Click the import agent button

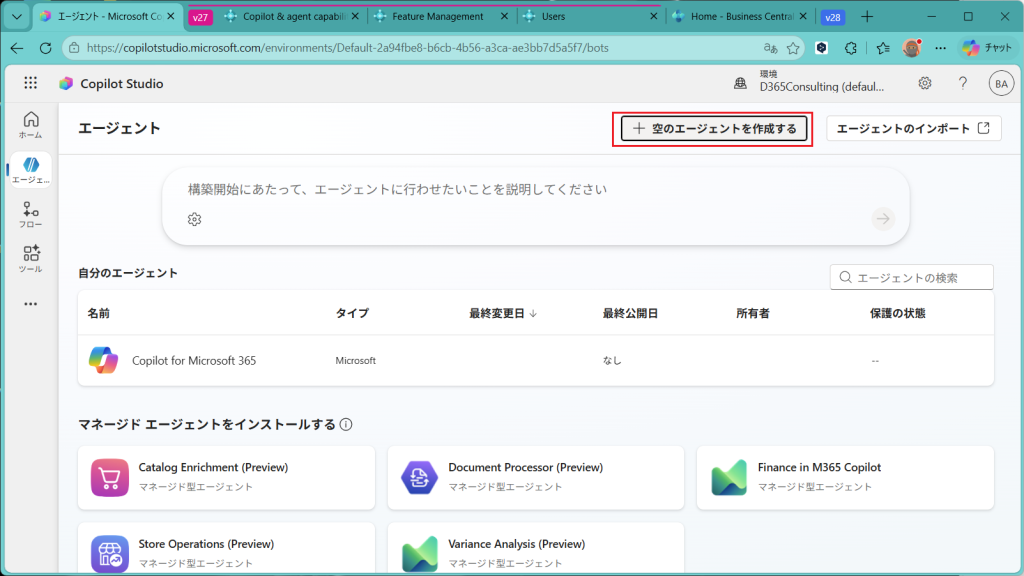pos(913,129)
